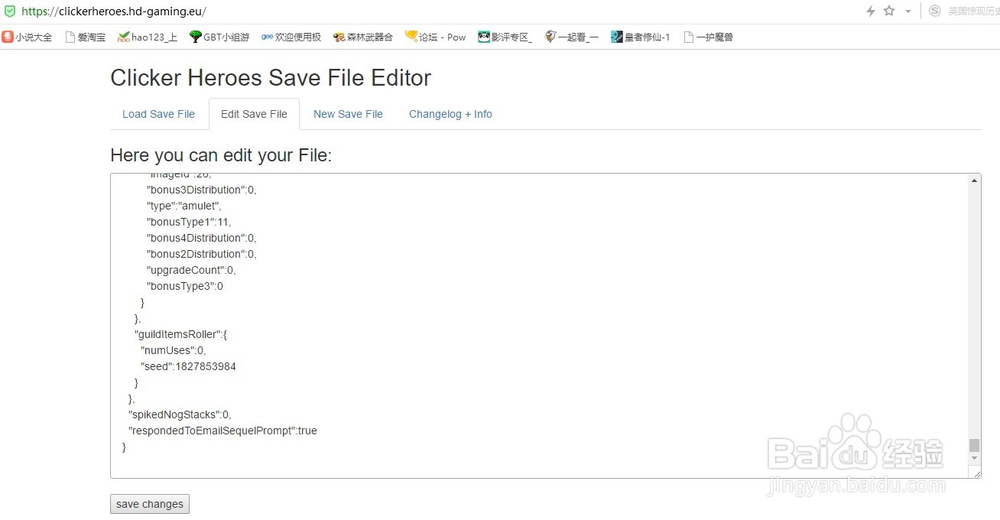The height and width of the screenshot is (520, 1000).
Task: Click the textarea scrollbar up arrow
Action: coord(974,181)
